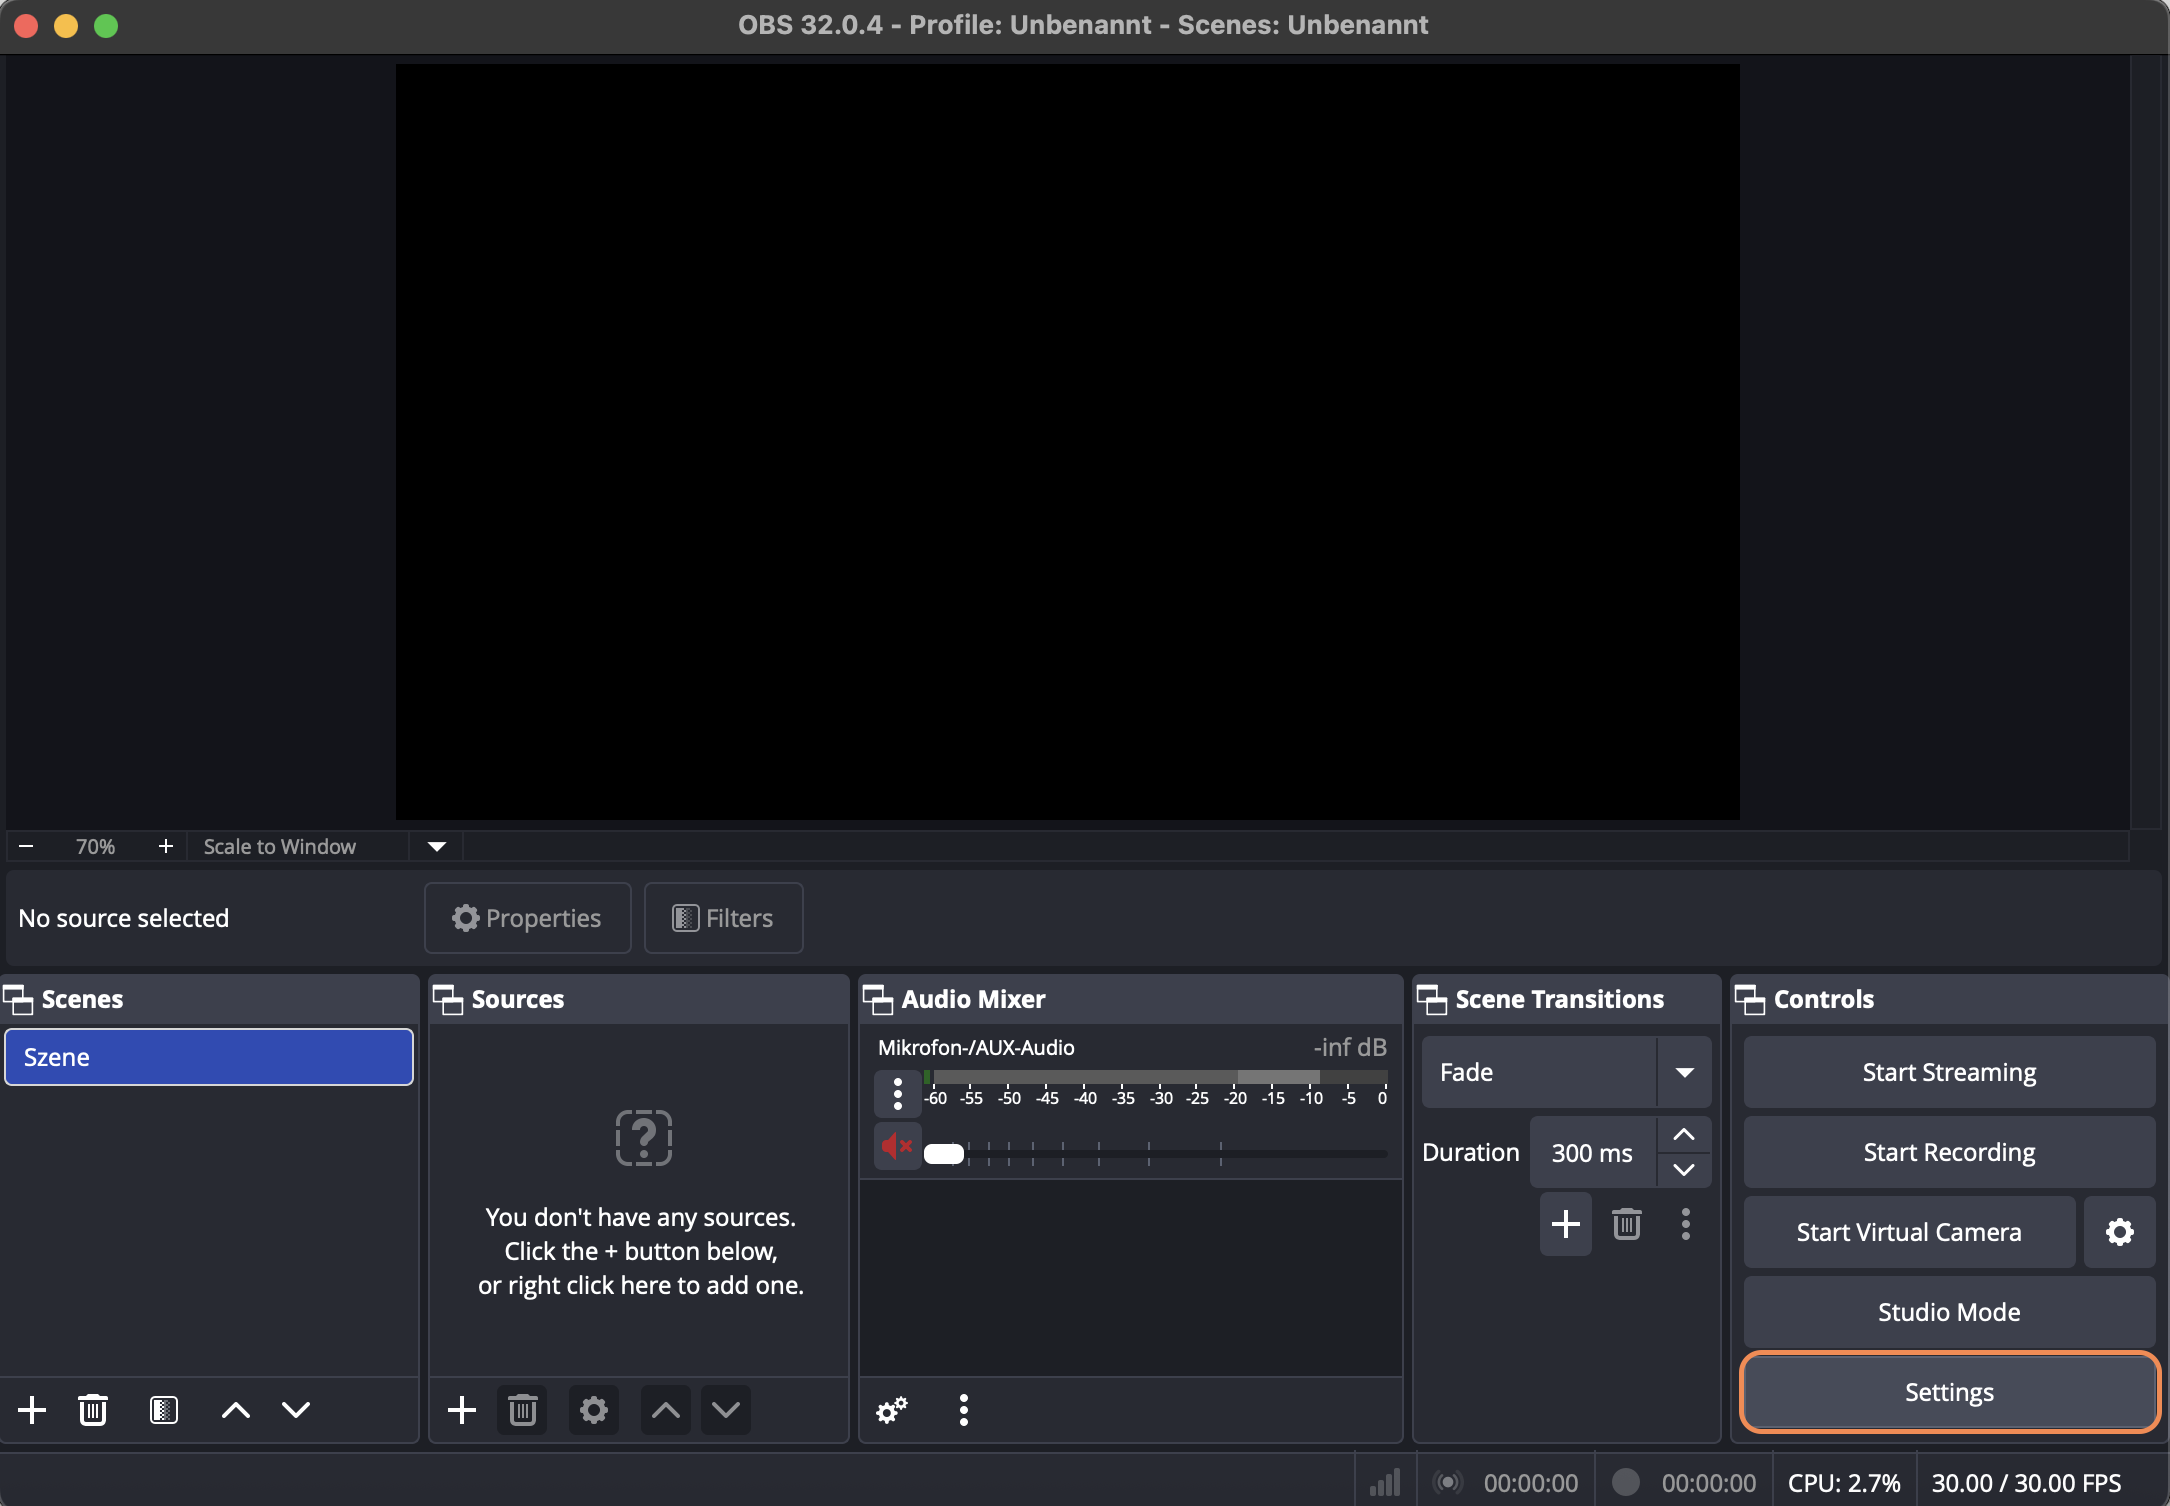The height and width of the screenshot is (1506, 2170).
Task: Remove selected scene with trash icon
Action: pos(93,1410)
